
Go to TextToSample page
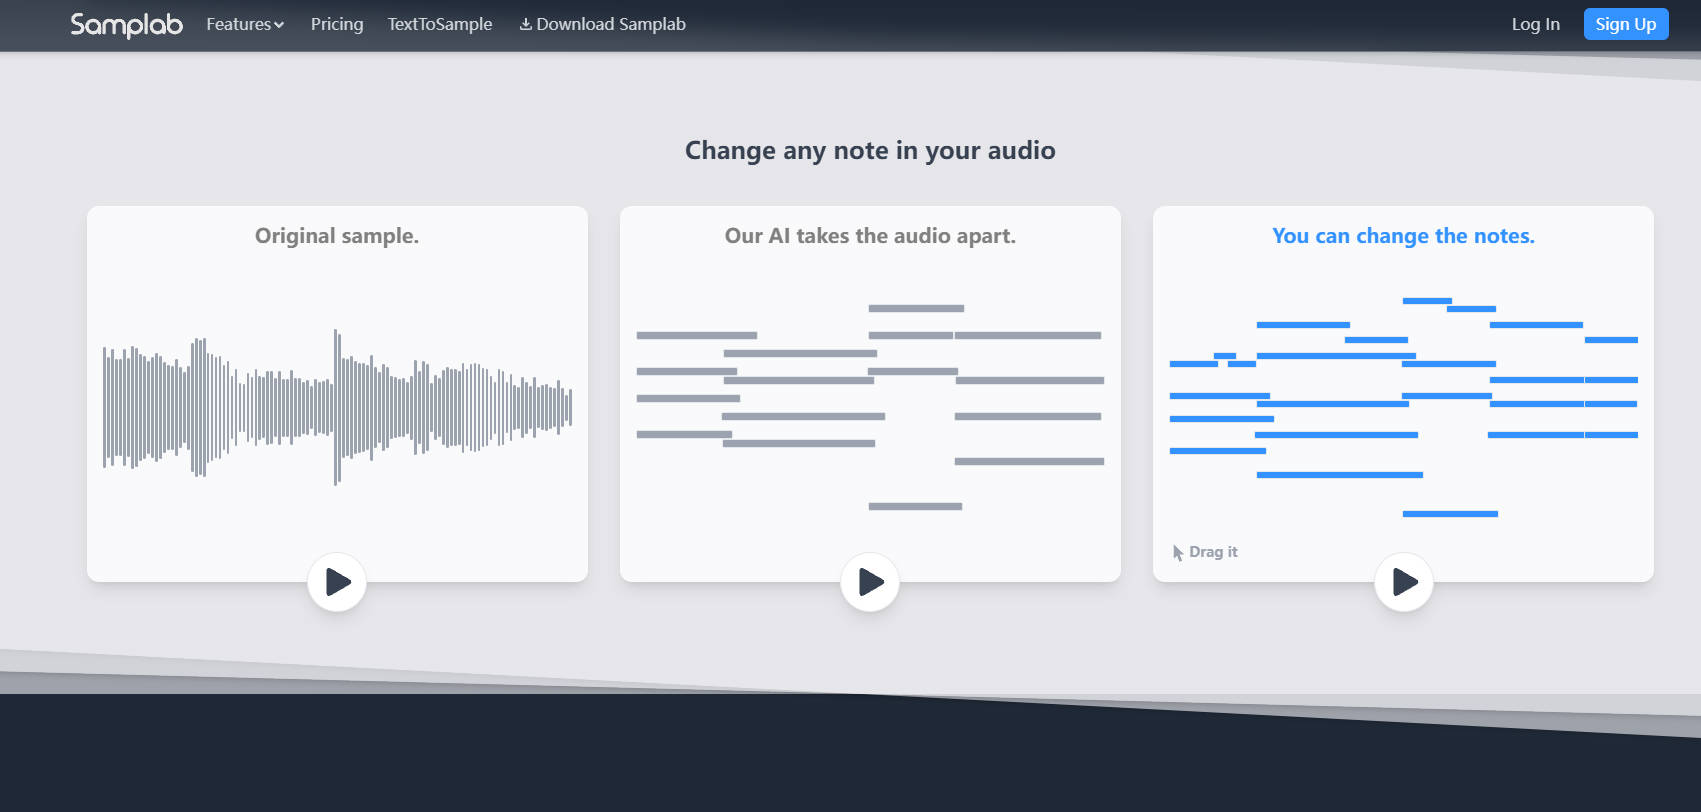pyautogui.click(x=440, y=24)
